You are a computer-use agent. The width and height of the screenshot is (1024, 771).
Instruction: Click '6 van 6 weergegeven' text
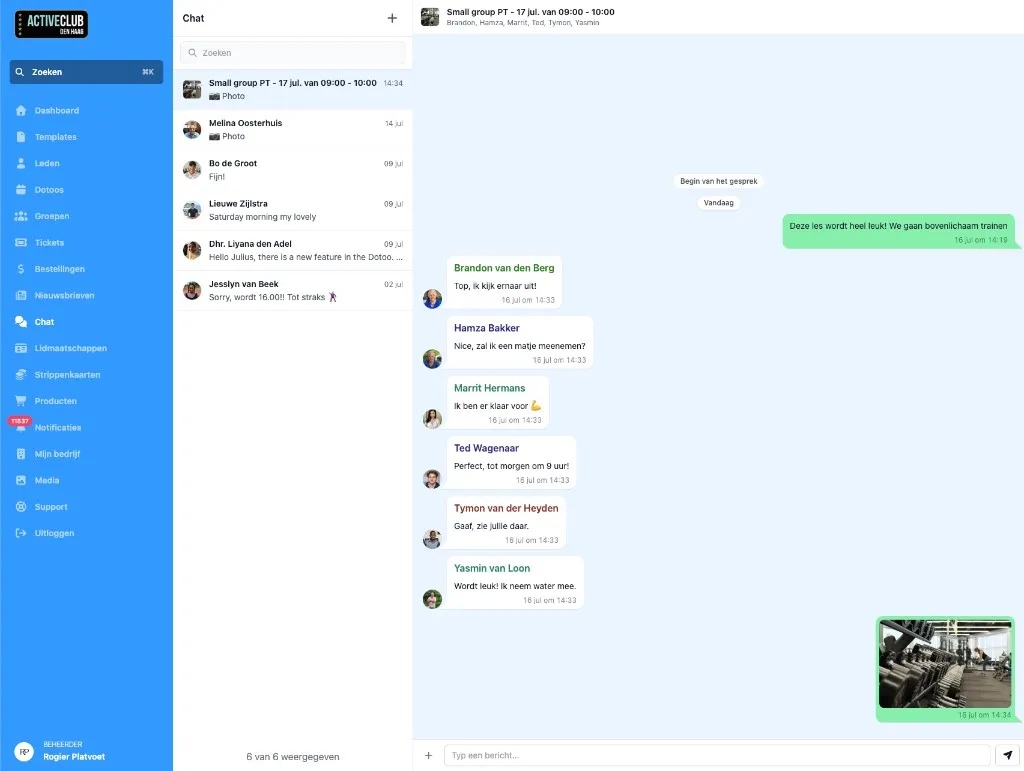point(293,757)
